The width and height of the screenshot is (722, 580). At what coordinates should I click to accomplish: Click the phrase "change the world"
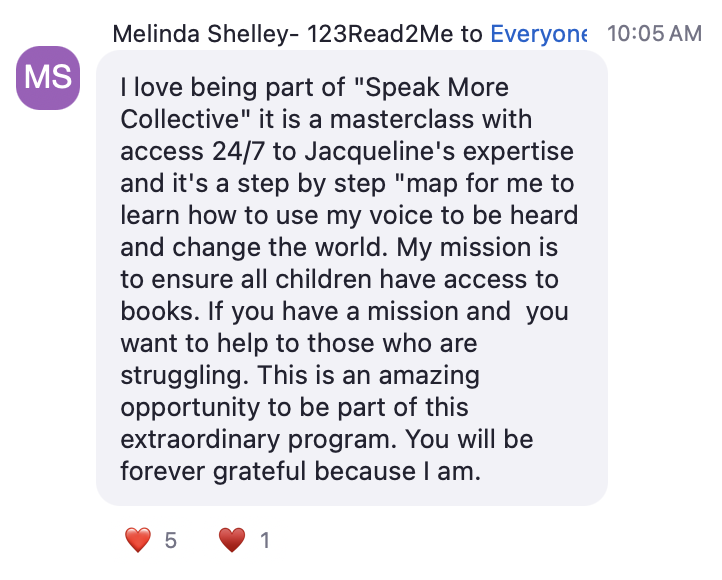tap(256, 247)
